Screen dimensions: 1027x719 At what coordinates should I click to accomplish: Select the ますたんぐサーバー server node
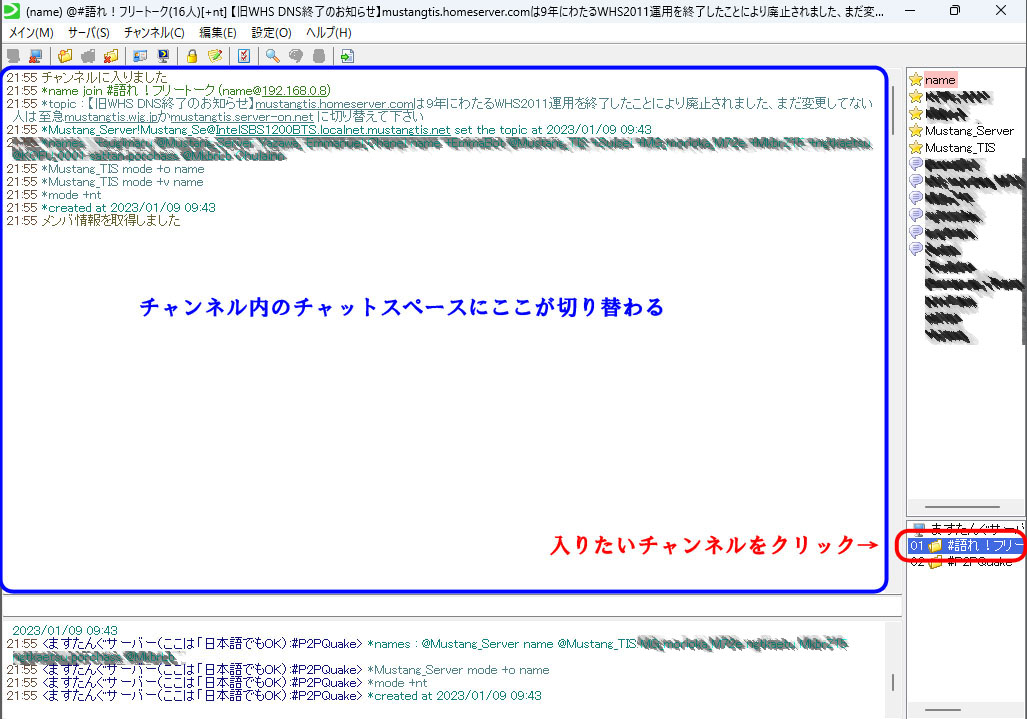pos(976,528)
